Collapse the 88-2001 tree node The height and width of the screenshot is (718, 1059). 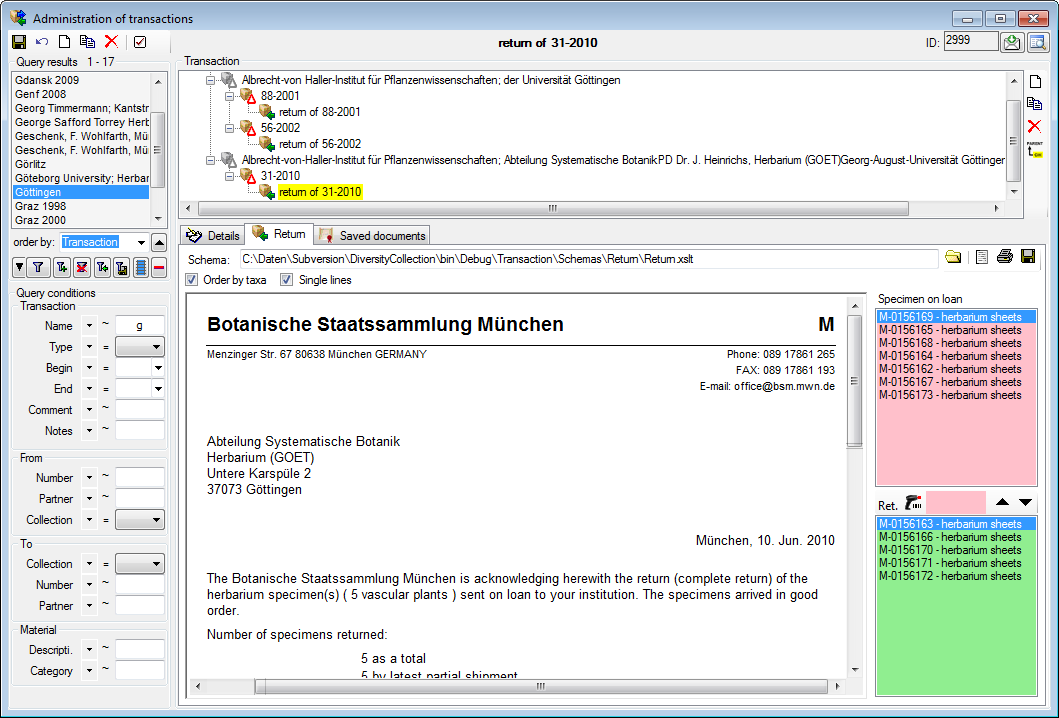coord(230,97)
